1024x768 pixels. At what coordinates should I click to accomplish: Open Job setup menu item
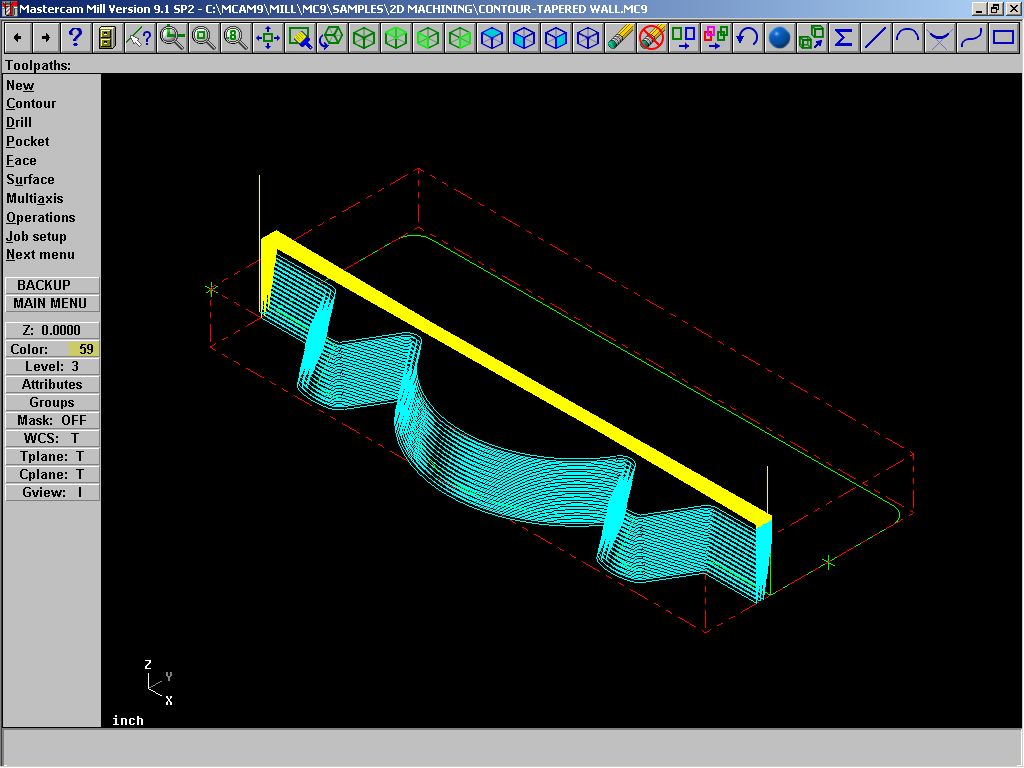[36, 236]
